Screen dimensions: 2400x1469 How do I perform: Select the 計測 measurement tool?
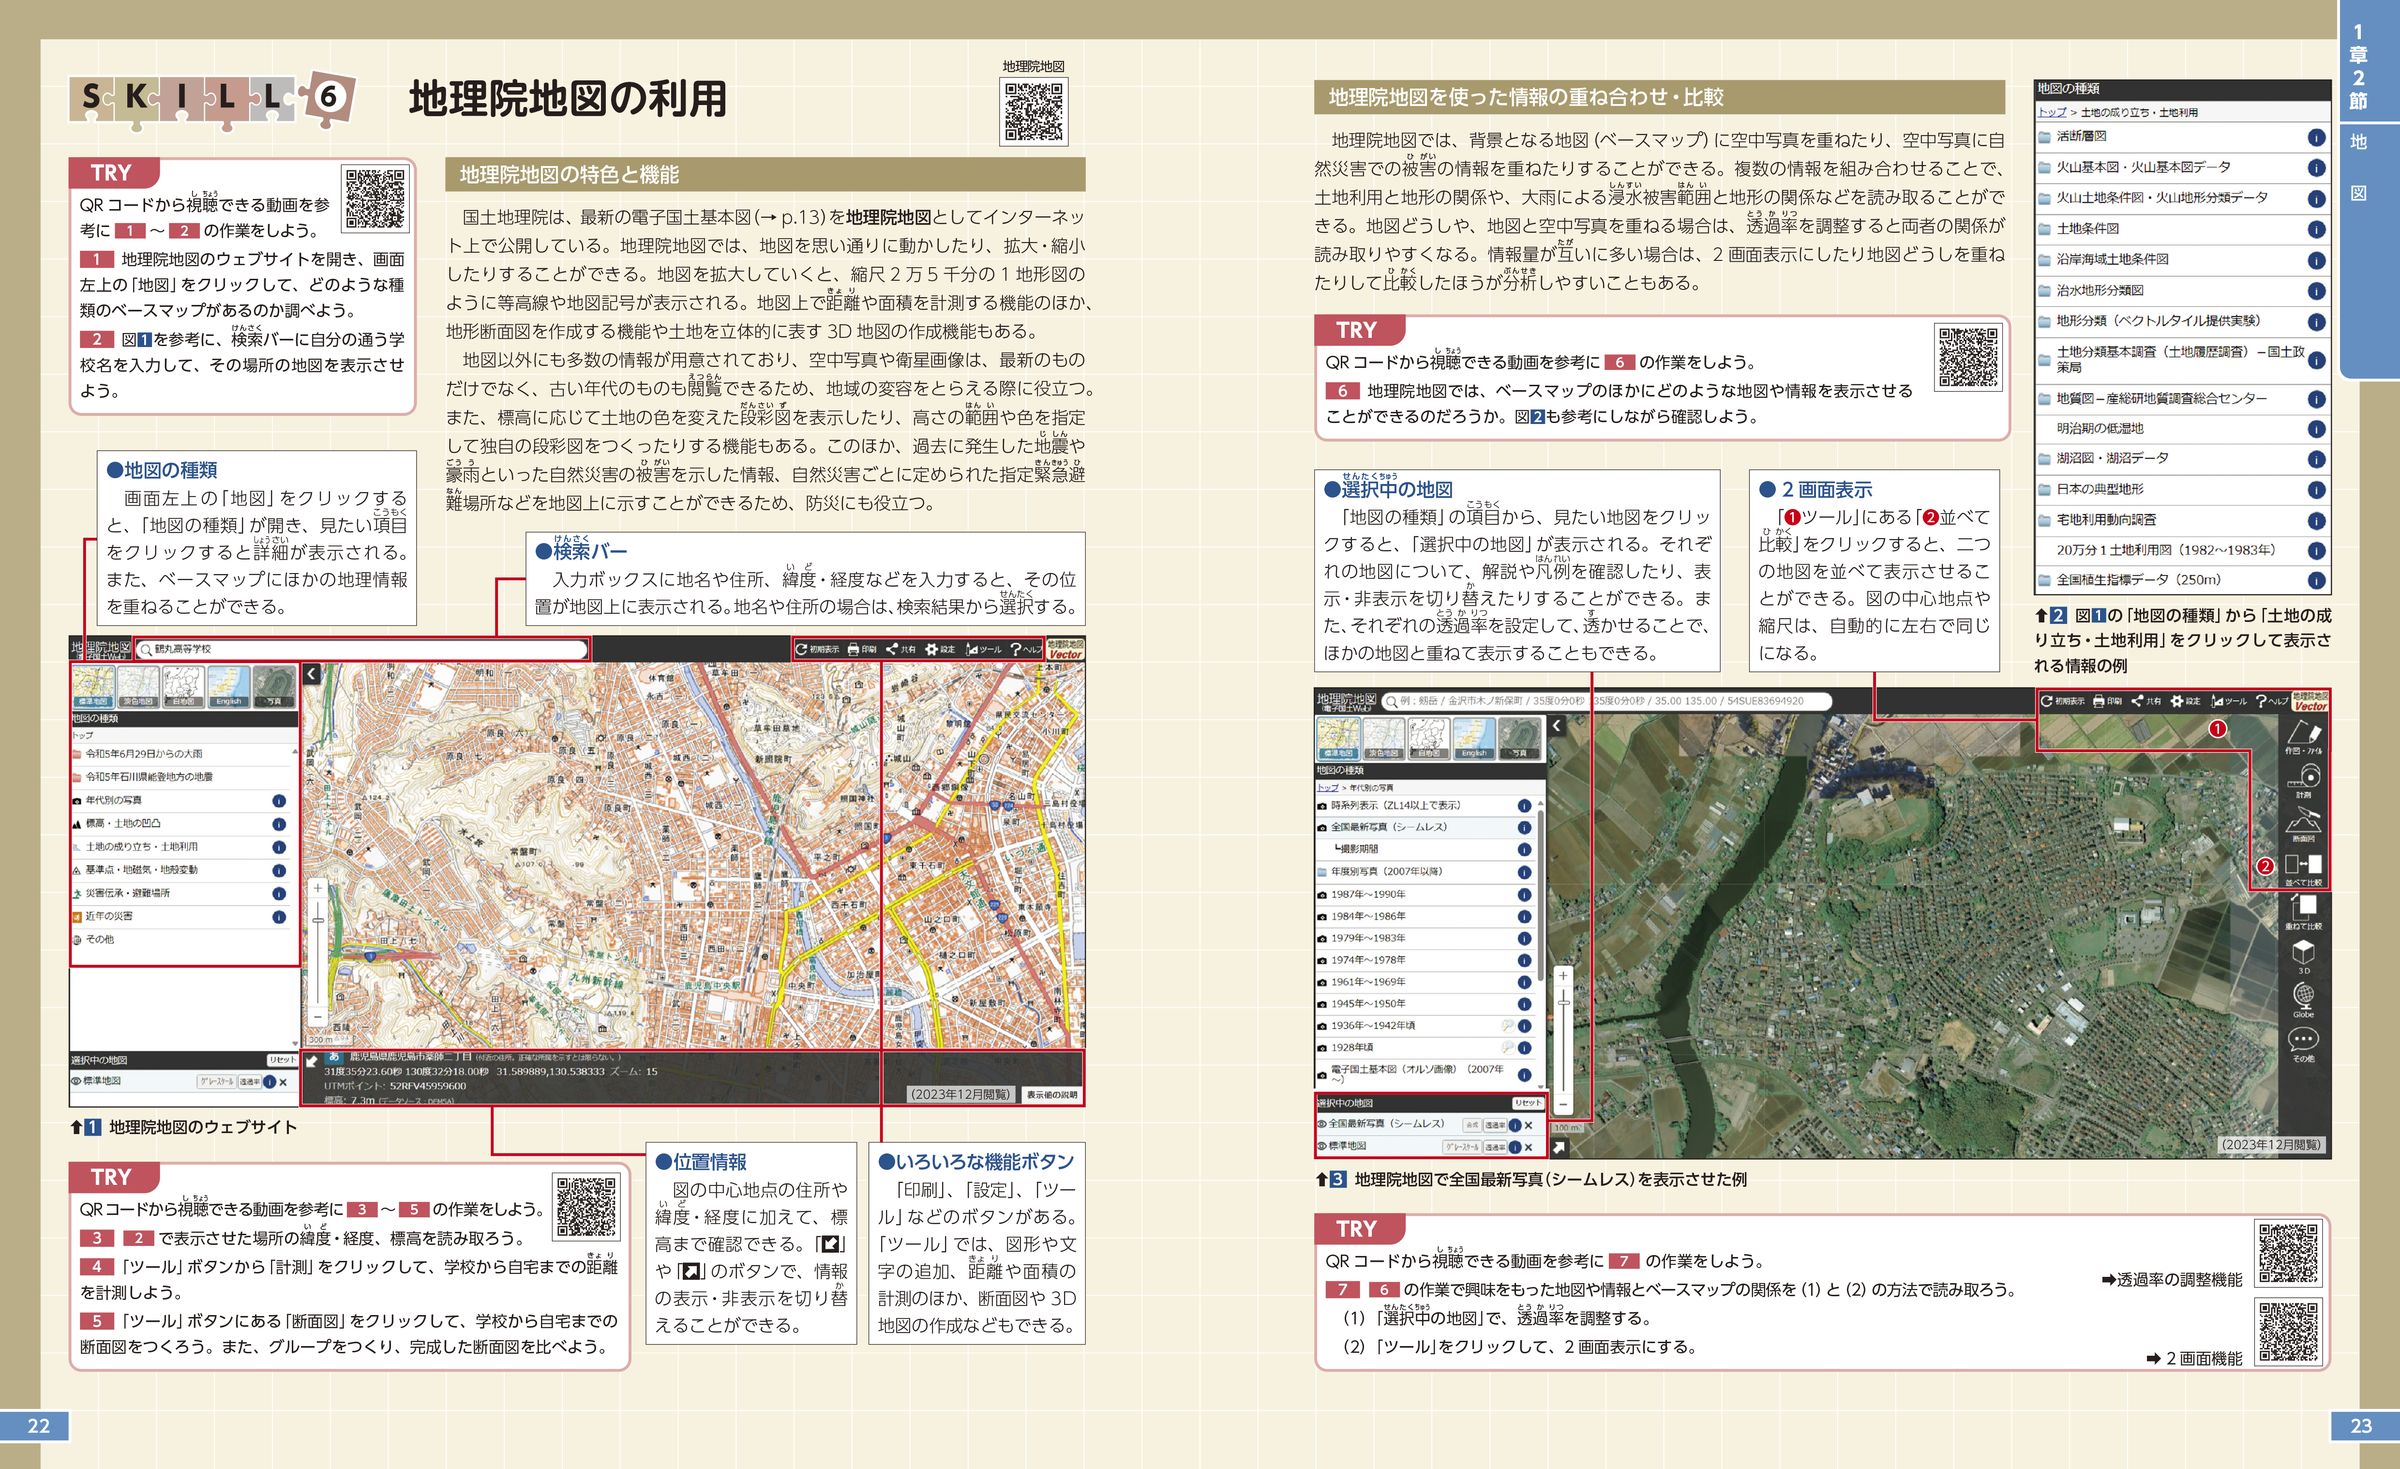coord(2303,780)
